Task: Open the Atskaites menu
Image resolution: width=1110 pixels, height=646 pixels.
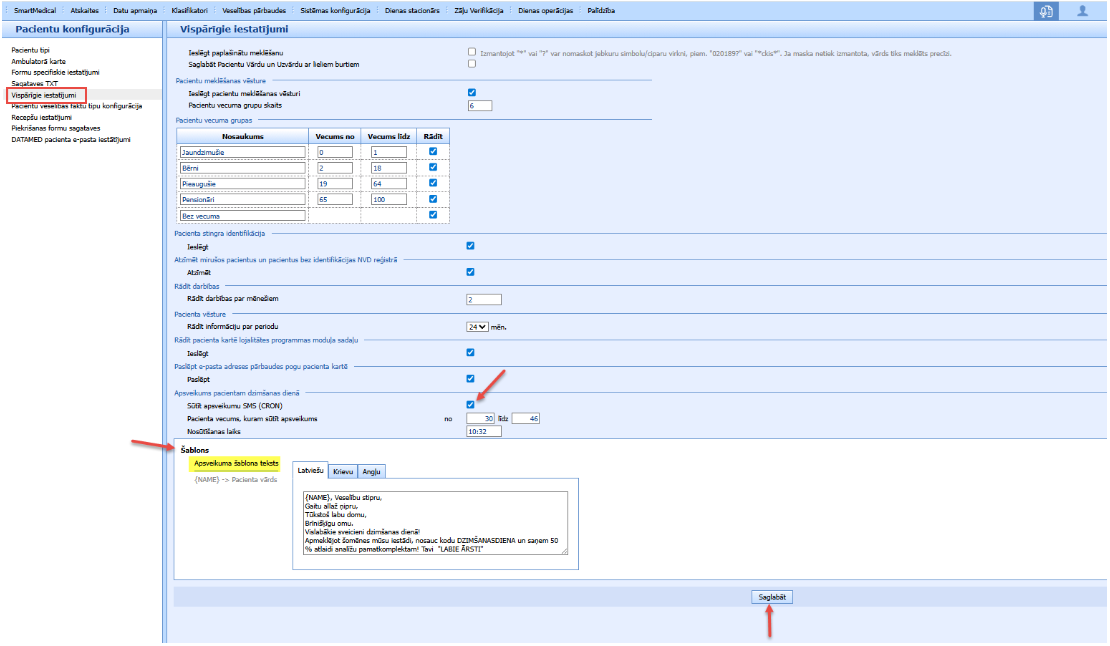Action: click(x=84, y=11)
